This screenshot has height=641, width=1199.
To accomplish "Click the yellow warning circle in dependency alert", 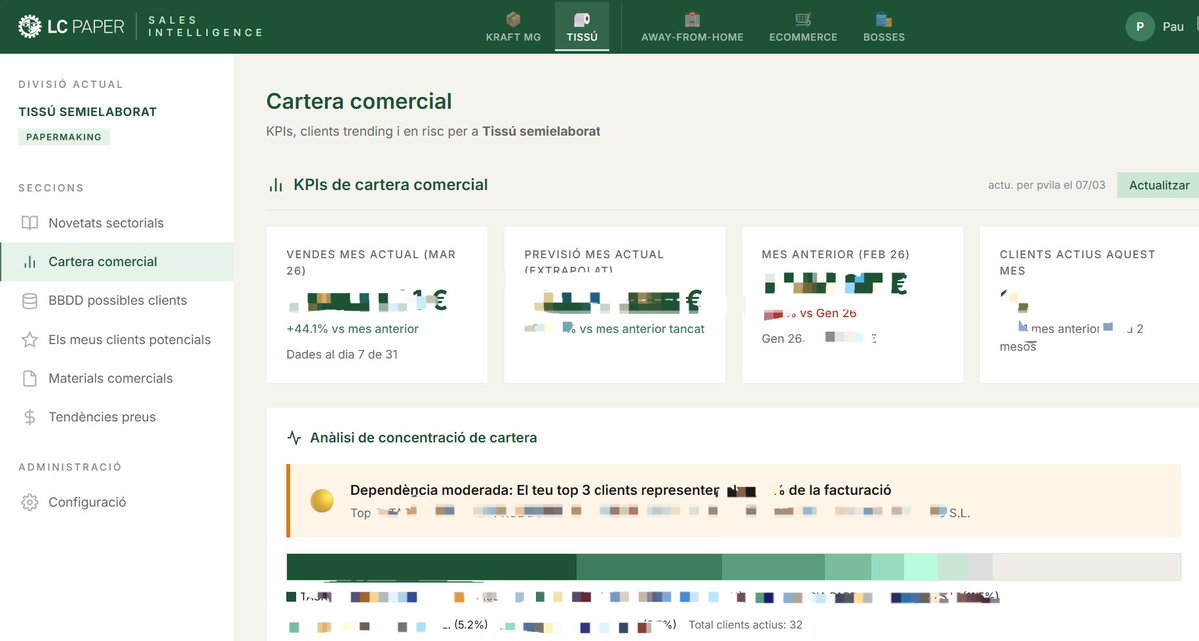I will [x=322, y=500].
